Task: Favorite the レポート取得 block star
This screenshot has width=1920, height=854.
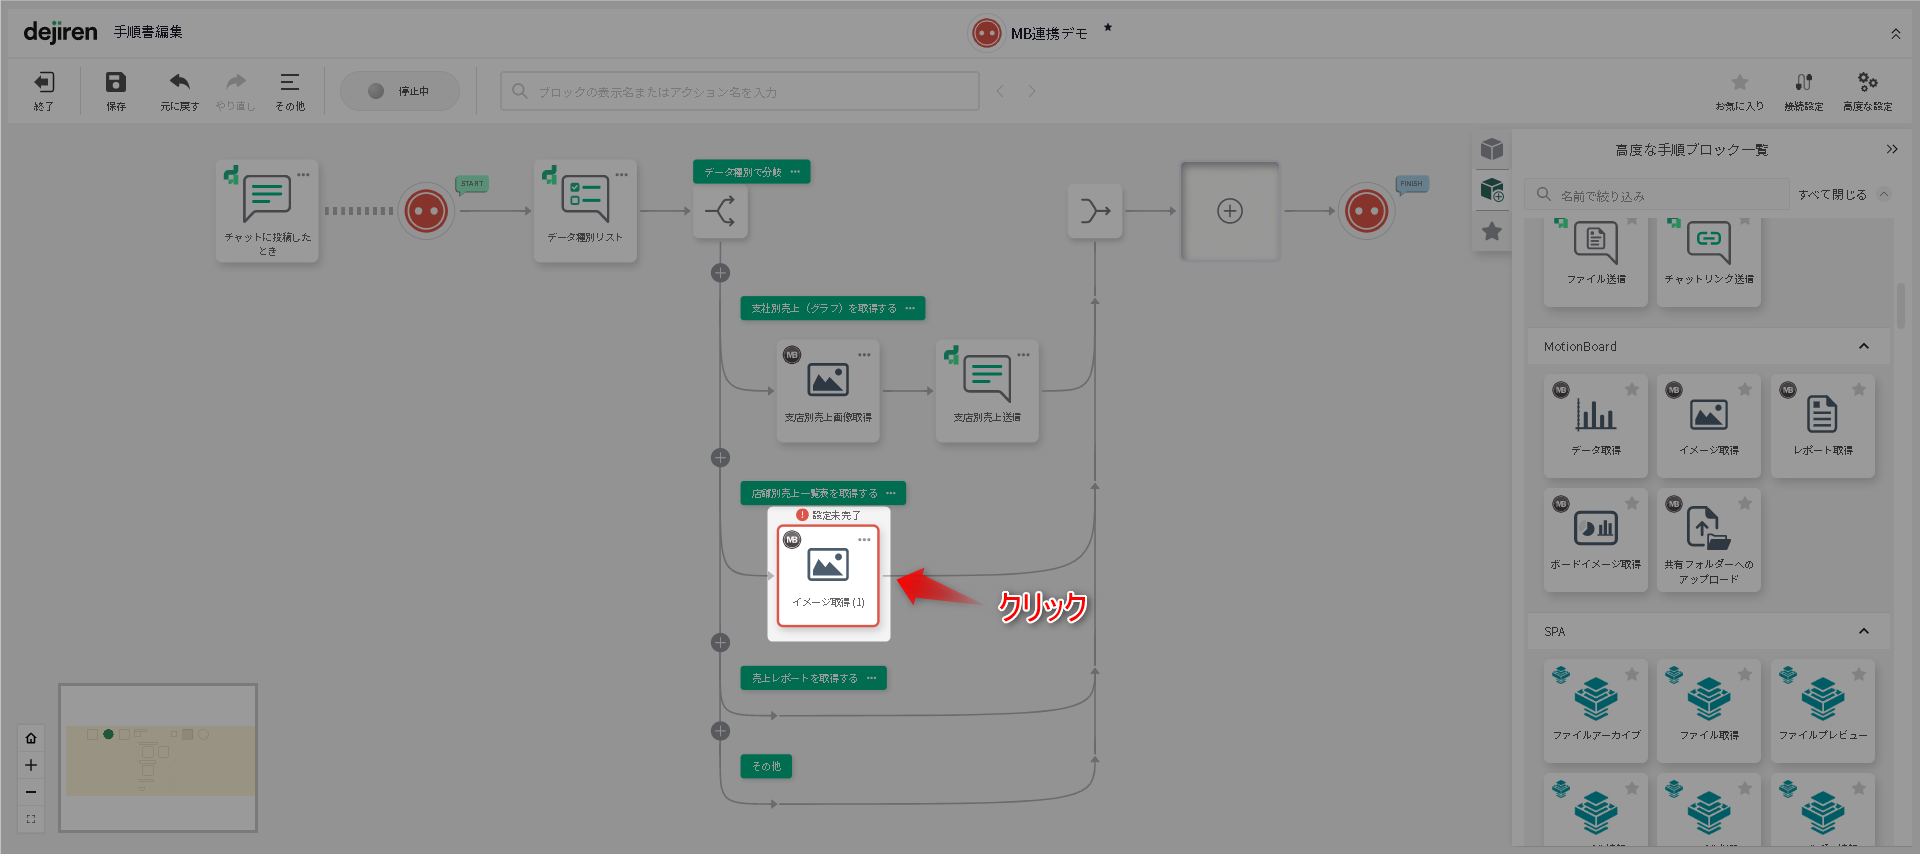Action: tap(1859, 389)
